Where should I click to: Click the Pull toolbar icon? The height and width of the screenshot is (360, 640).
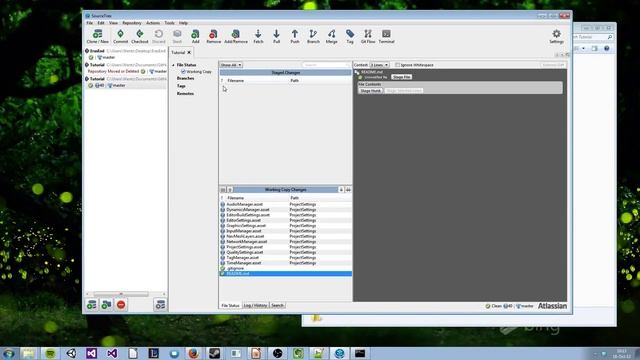pyautogui.click(x=276, y=36)
